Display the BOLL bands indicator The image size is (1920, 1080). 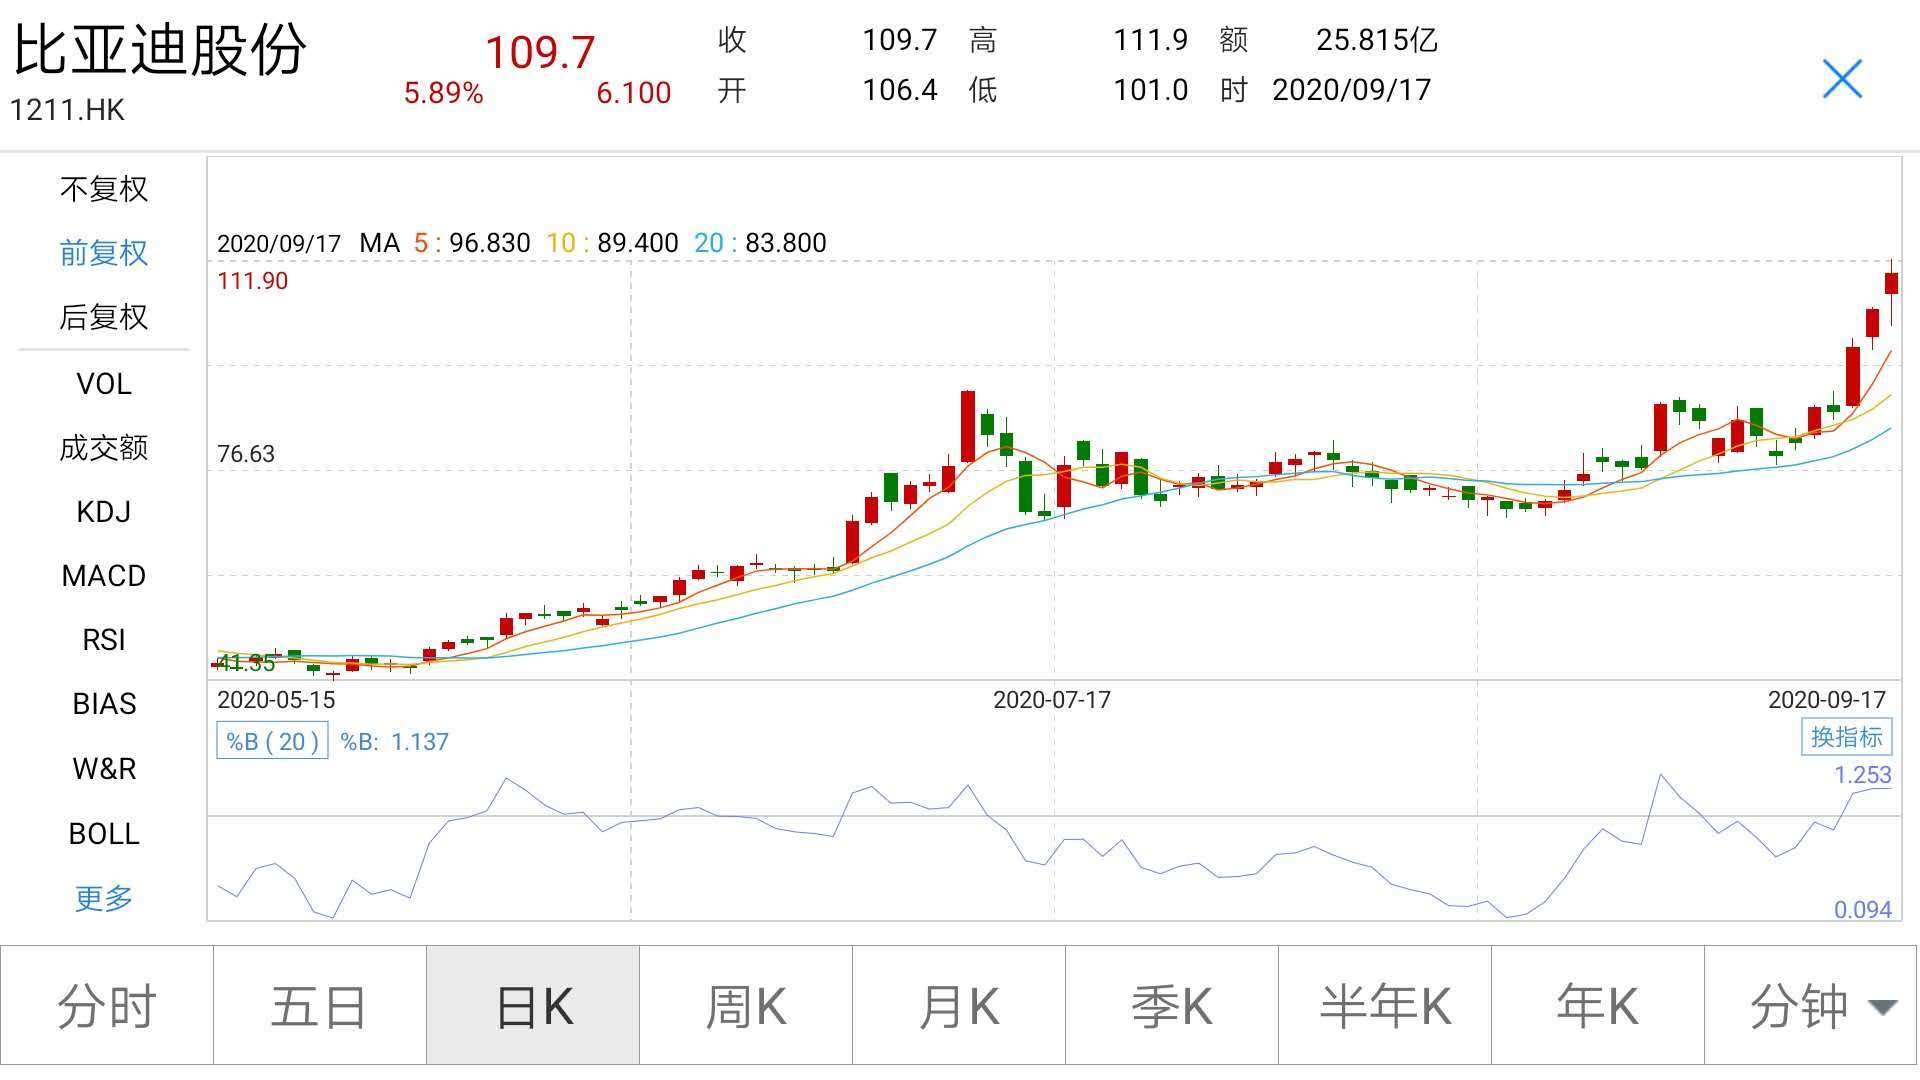(103, 833)
